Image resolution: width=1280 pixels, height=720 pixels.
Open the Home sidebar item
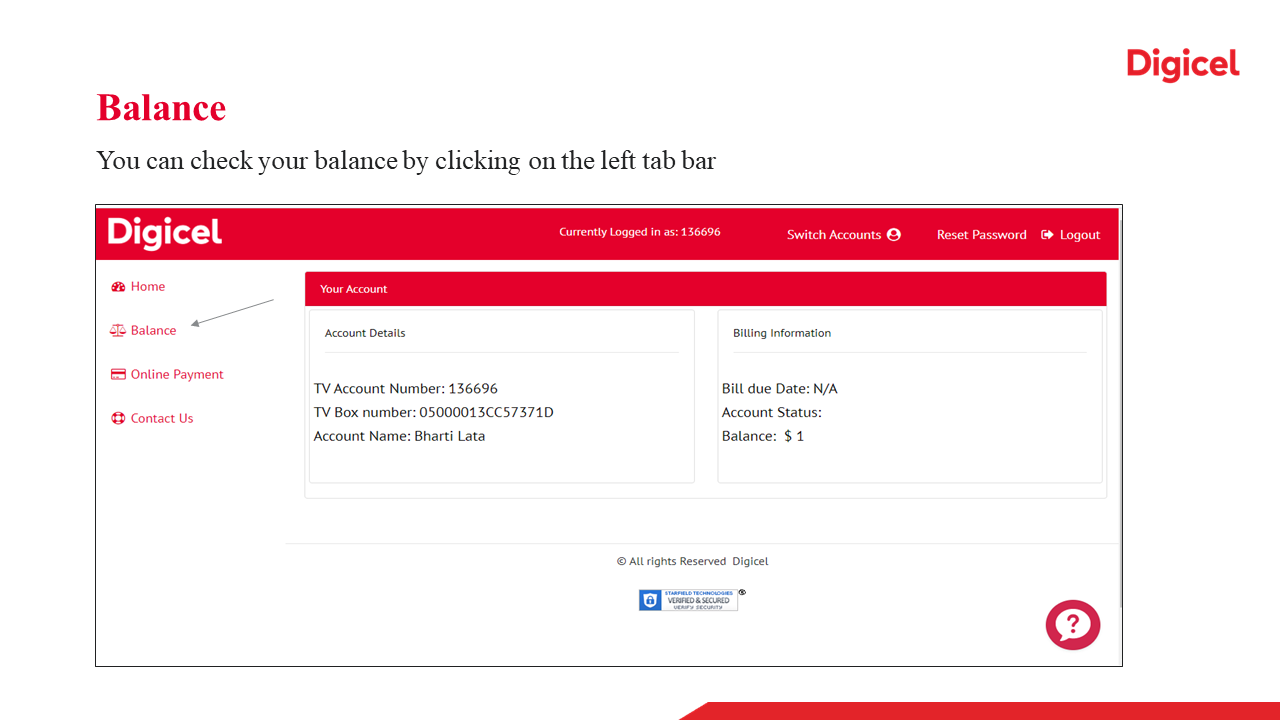point(138,287)
